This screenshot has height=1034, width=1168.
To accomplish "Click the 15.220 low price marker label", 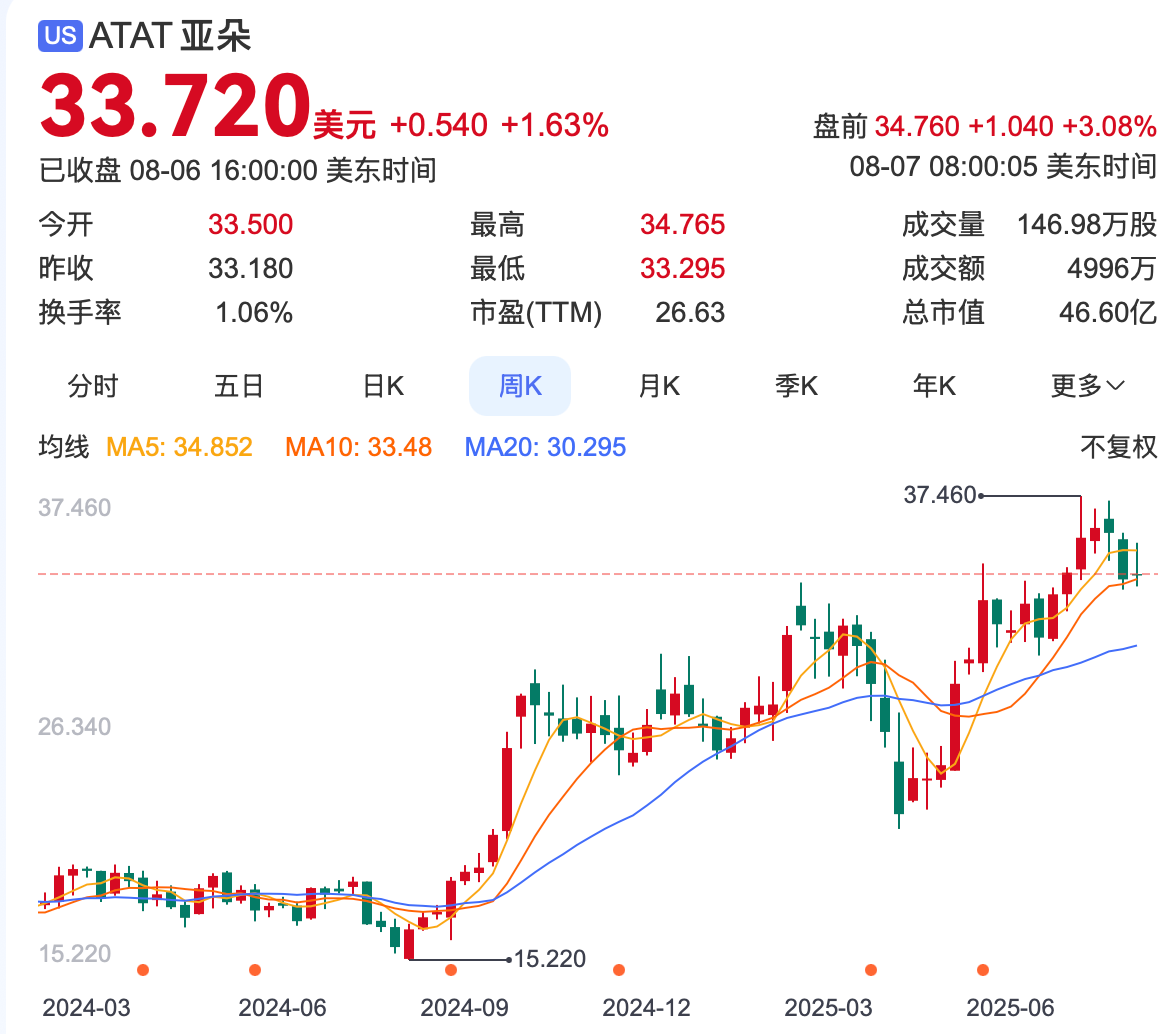I will pyautogui.click(x=549, y=960).
